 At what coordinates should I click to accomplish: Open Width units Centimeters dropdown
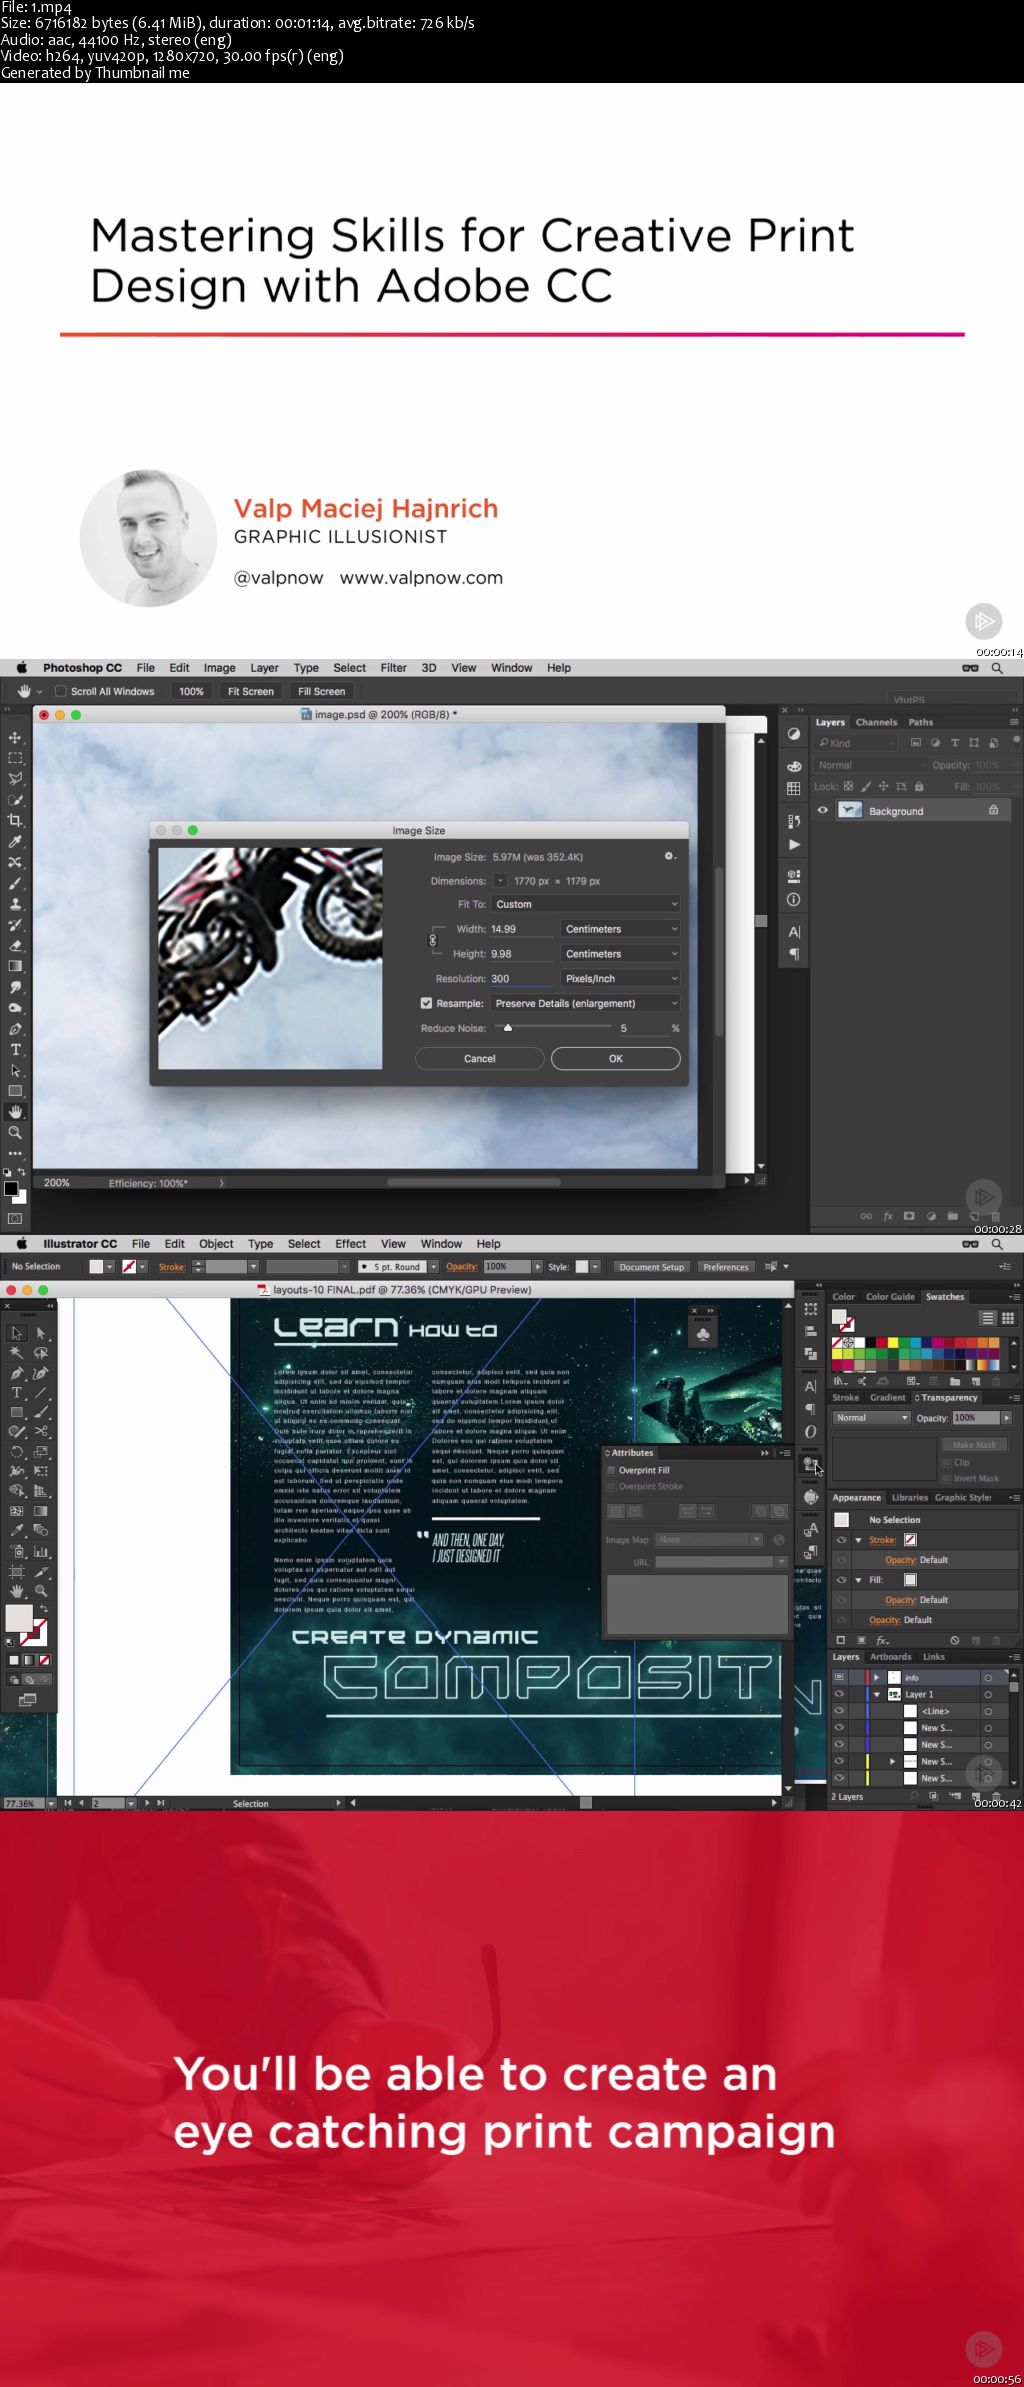tap(621, 929)
